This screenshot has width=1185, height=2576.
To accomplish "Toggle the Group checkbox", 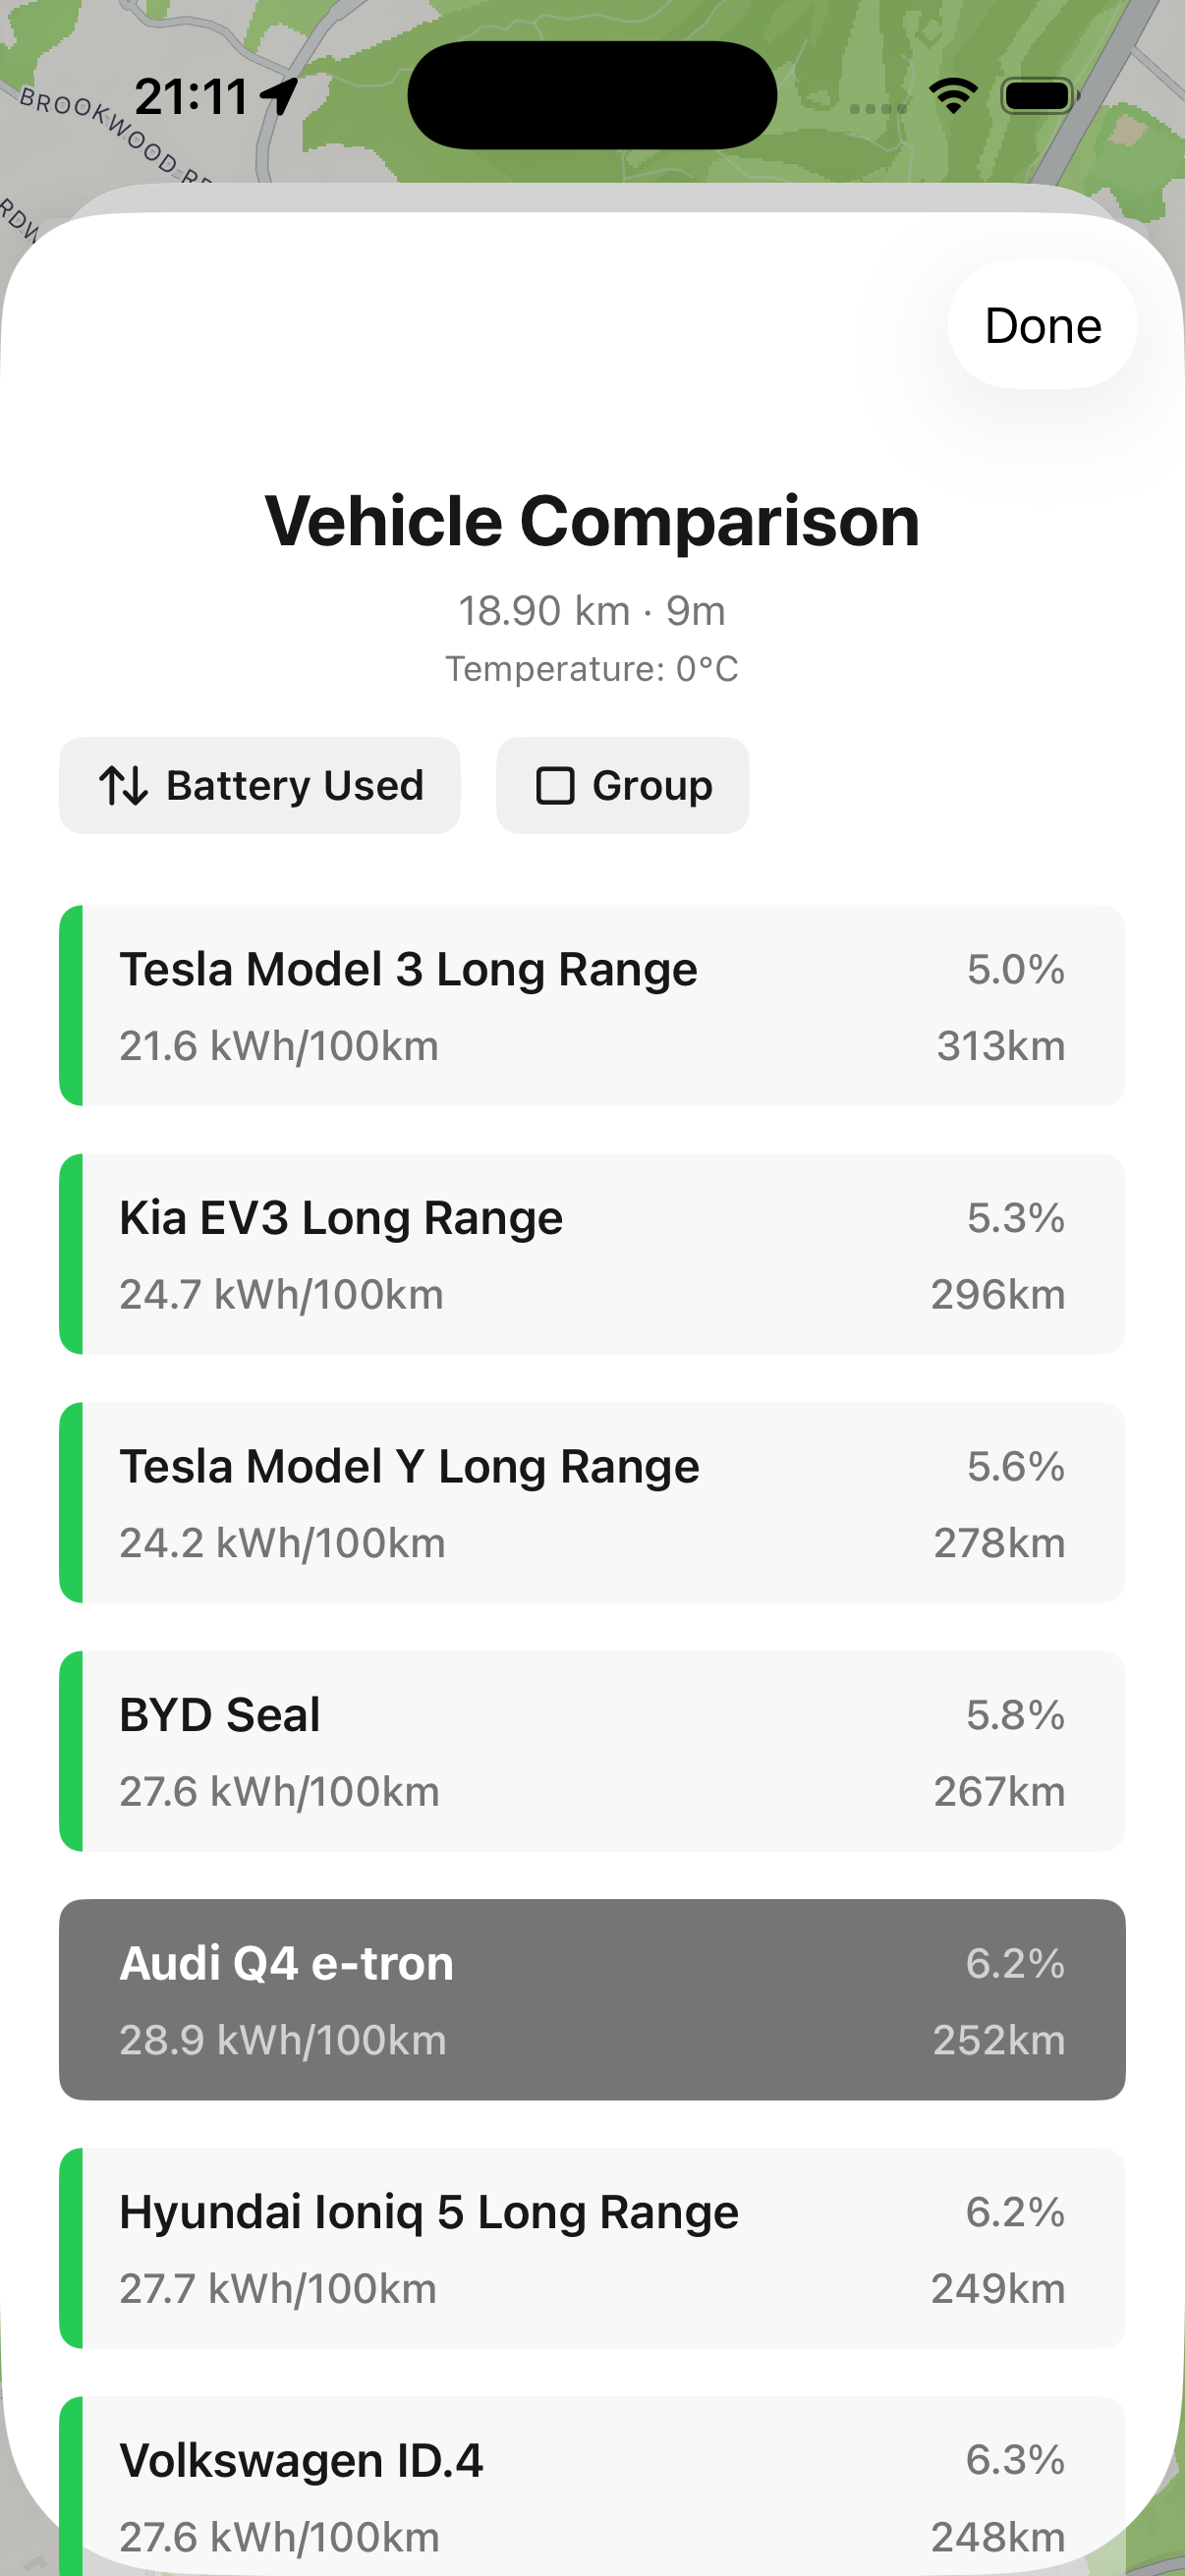I will pos(555,785).
